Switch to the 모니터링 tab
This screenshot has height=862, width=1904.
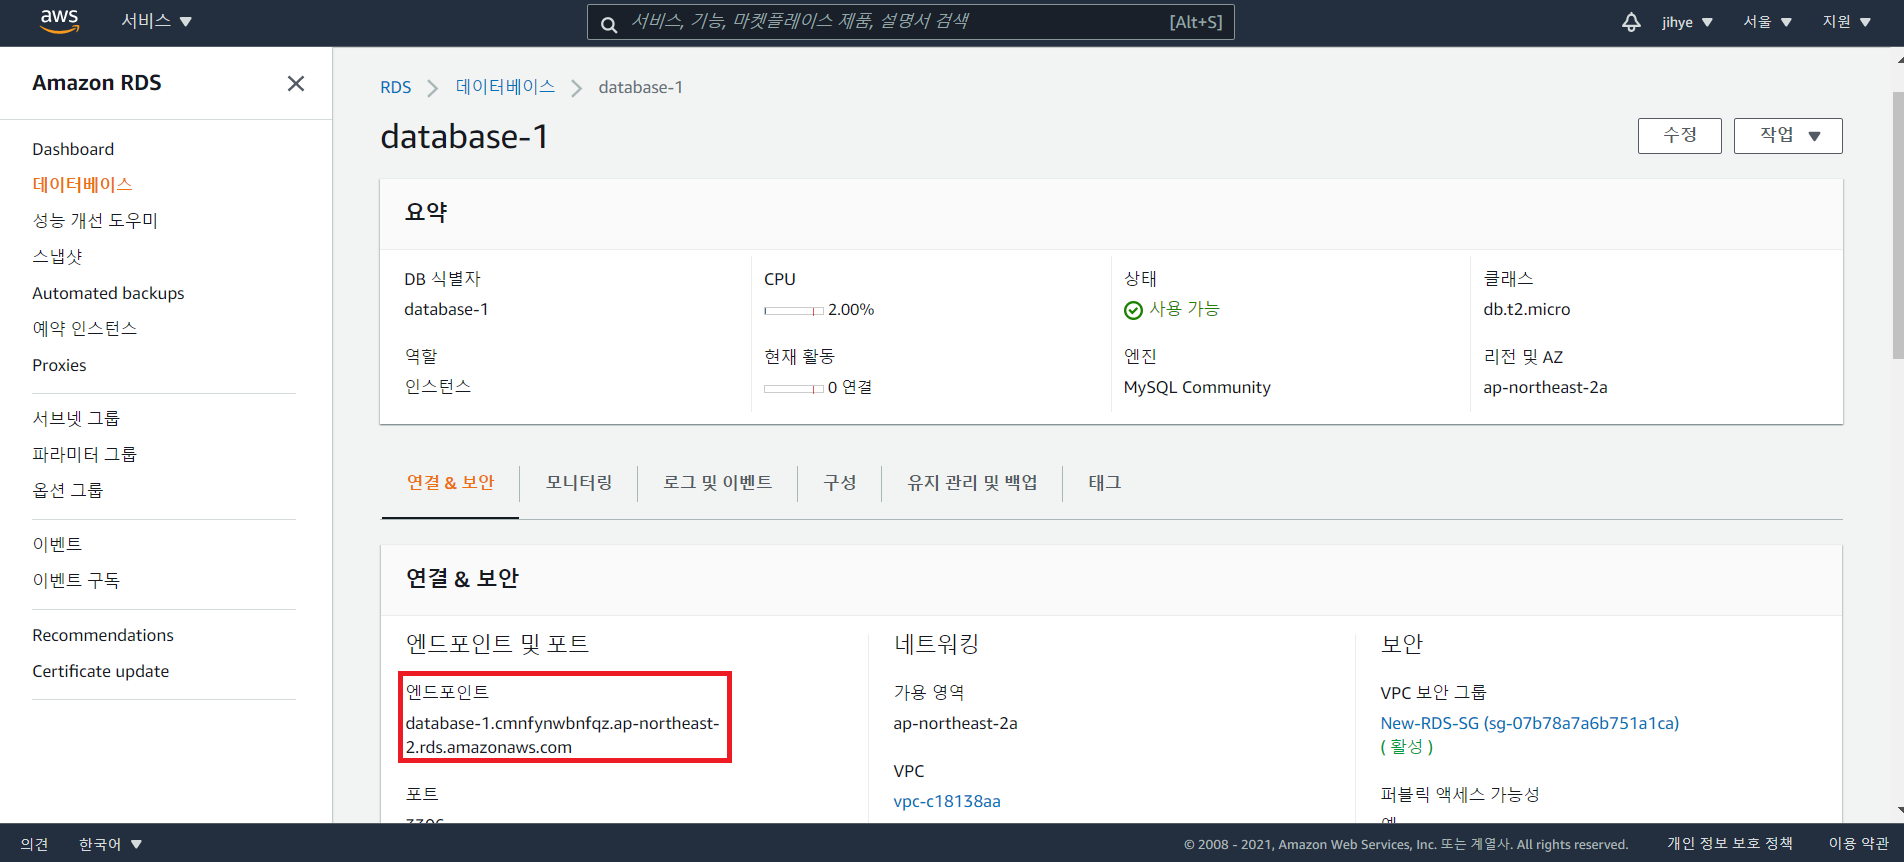click(578, 482)
